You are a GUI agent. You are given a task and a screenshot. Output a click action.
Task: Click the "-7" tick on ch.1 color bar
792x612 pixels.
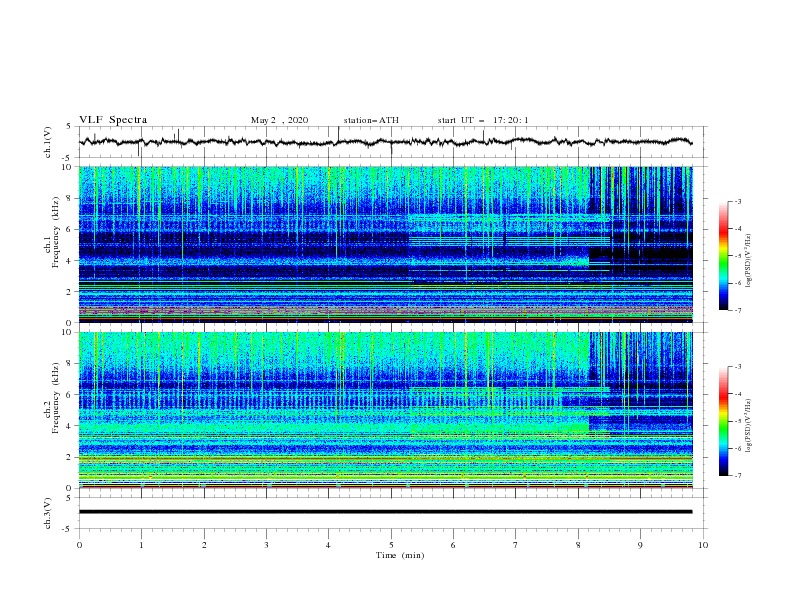737,311
